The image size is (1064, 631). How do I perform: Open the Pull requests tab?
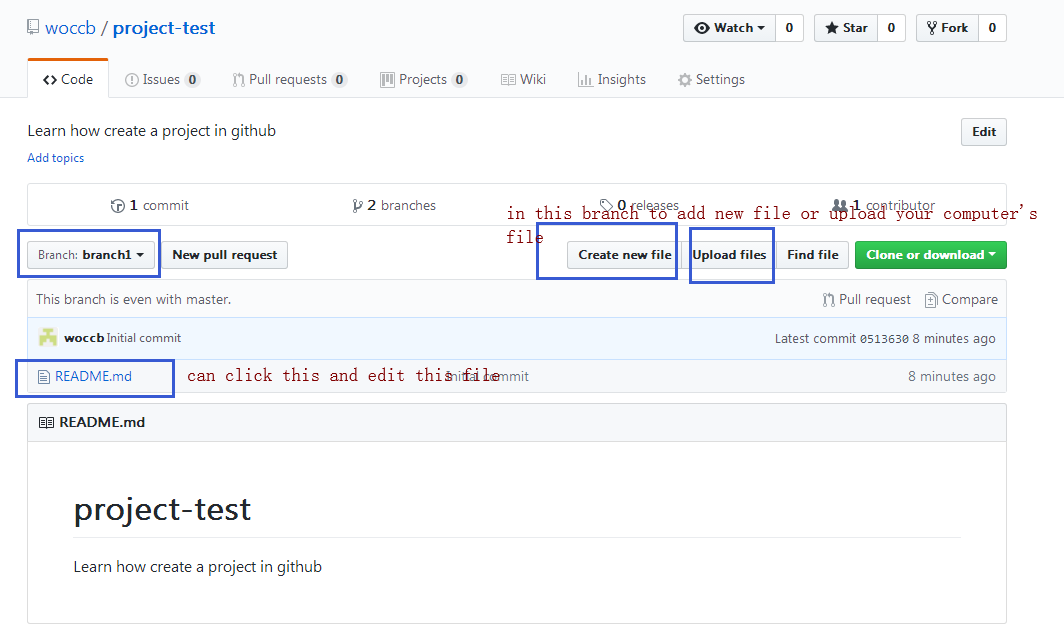point(290,79)
